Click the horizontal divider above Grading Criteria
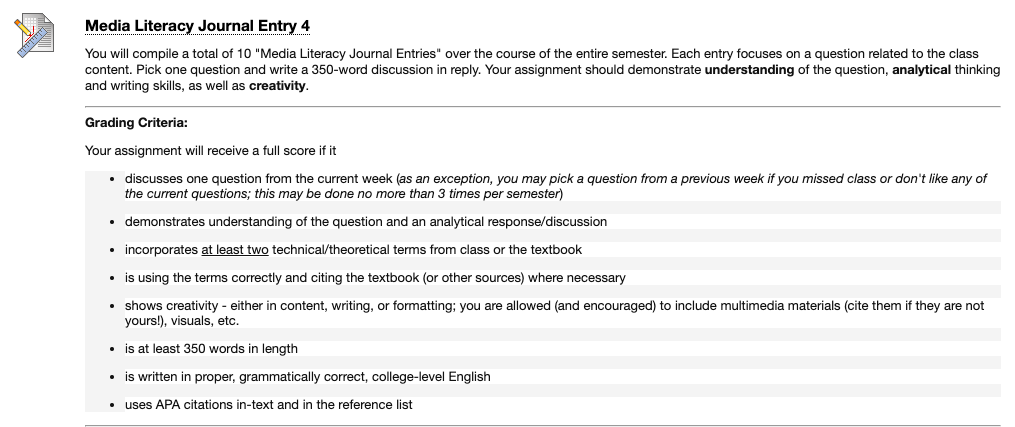The height and width of the screenshot is (427, 1015). 542,106
